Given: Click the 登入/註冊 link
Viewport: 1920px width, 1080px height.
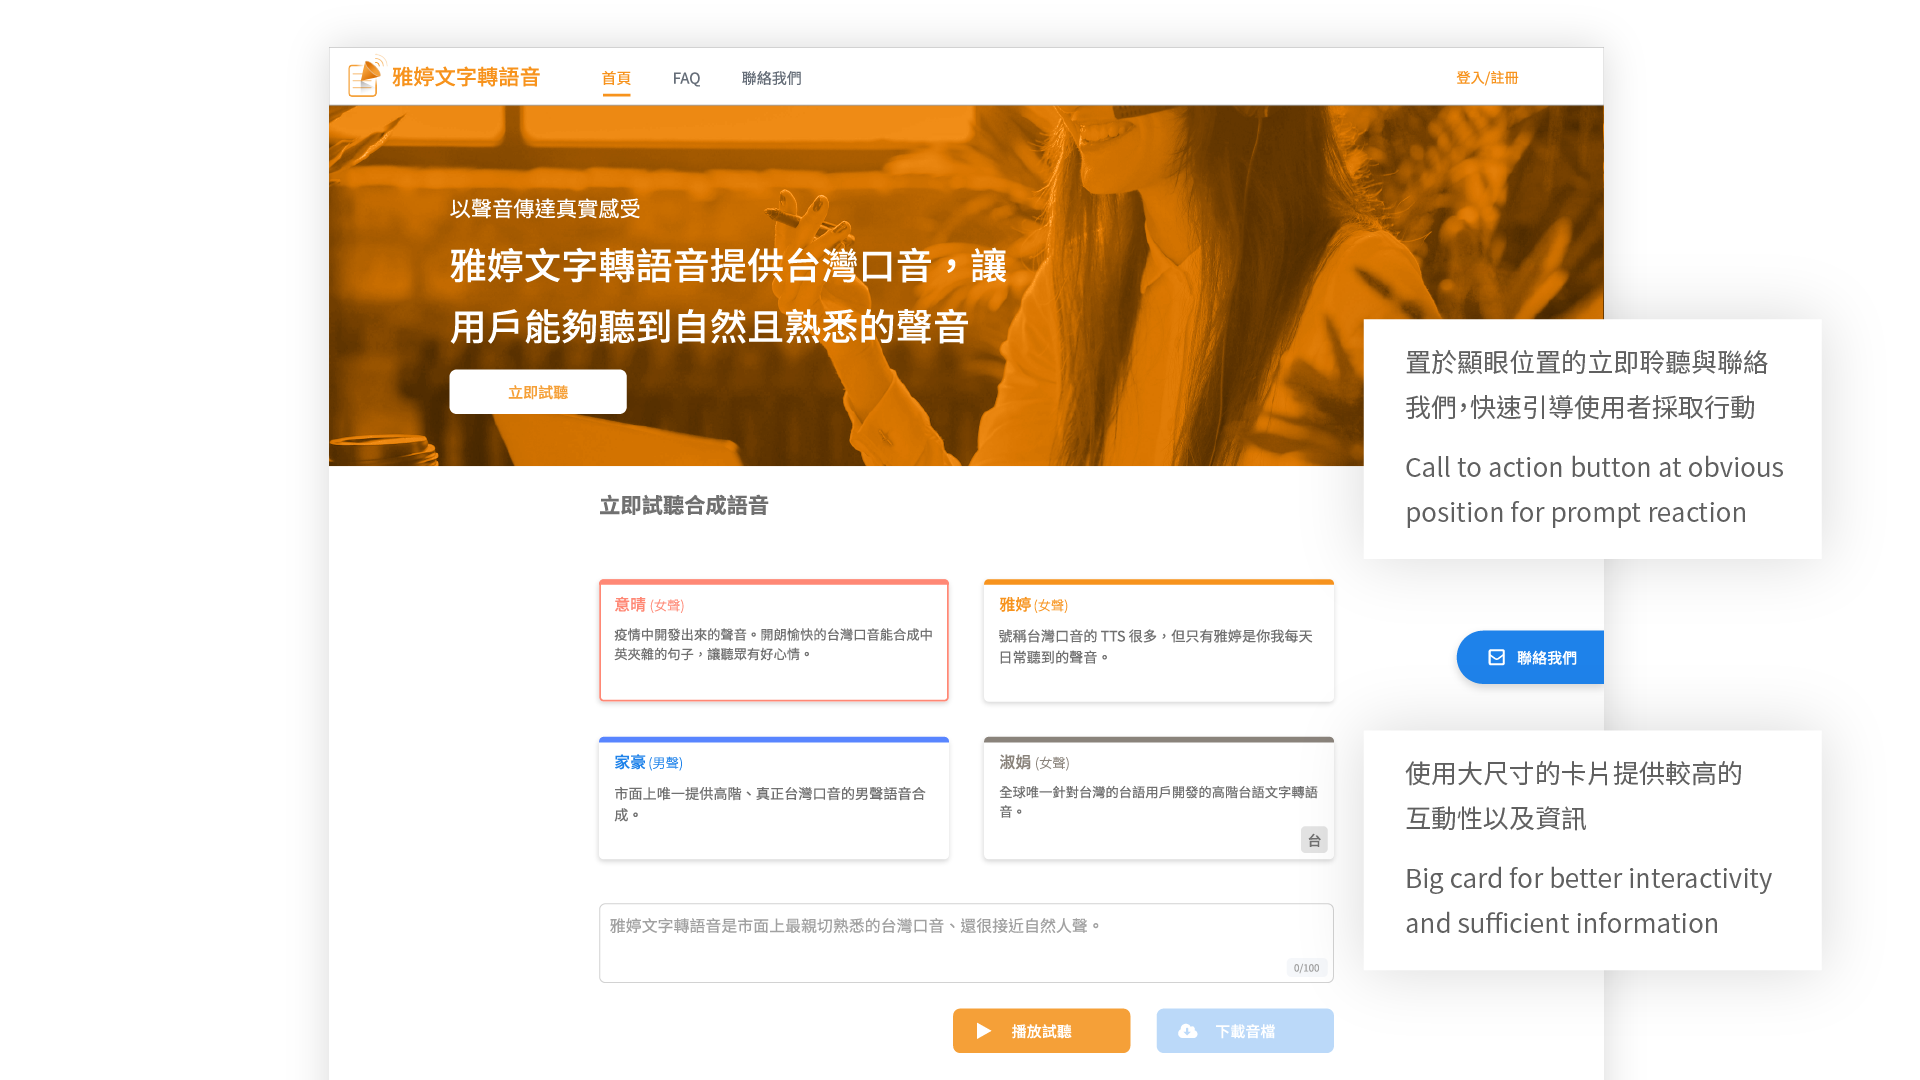Looking at the screenshot, I should (x=1487, y=78).
